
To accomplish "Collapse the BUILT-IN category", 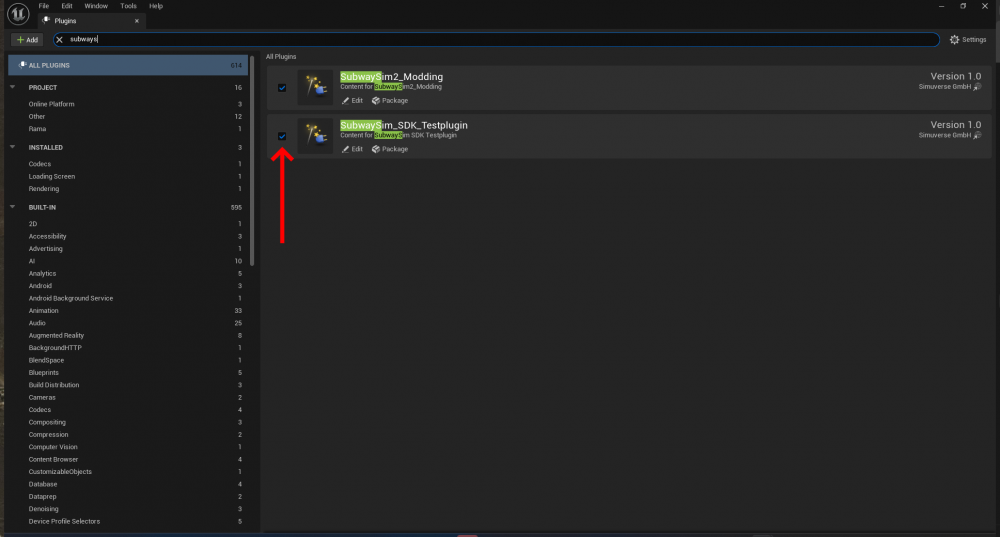I will pyautogui.click(x=13, y=207).
